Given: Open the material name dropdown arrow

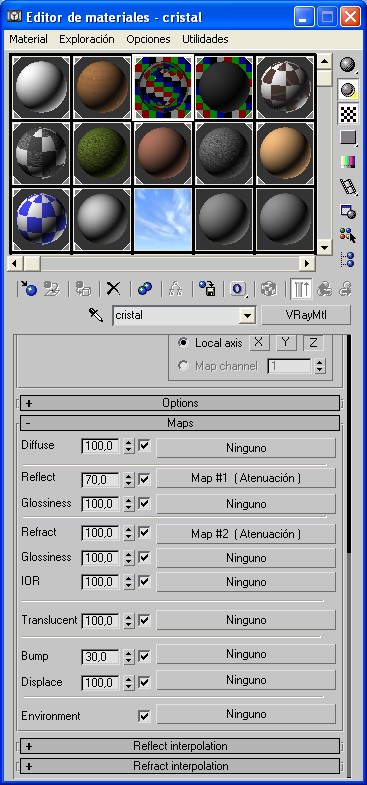Looking at the screenshot, I should pos(246,316).
